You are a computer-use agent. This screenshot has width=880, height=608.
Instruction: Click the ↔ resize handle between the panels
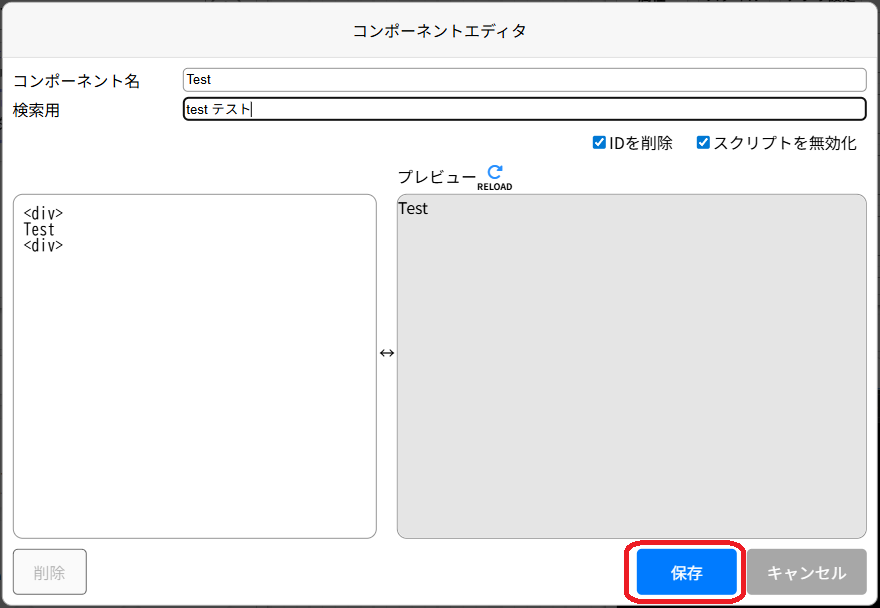coord(387,353)
